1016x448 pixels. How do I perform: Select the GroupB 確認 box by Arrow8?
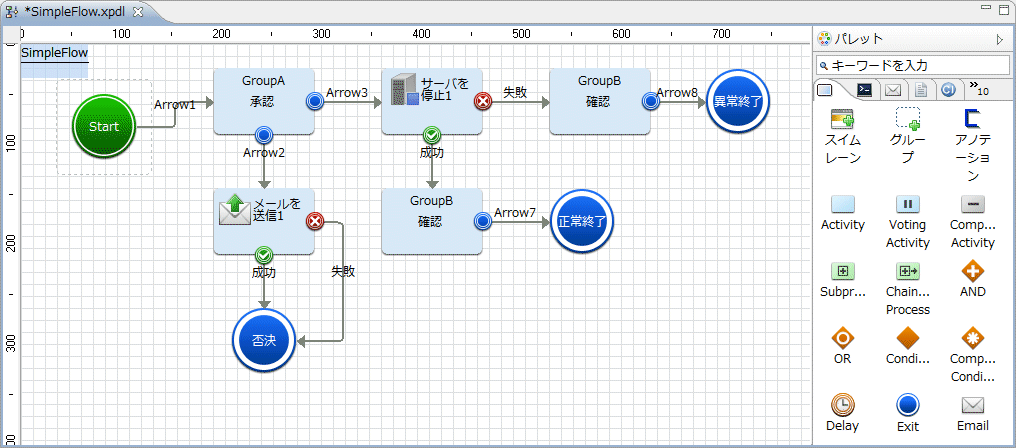[600, 101]
